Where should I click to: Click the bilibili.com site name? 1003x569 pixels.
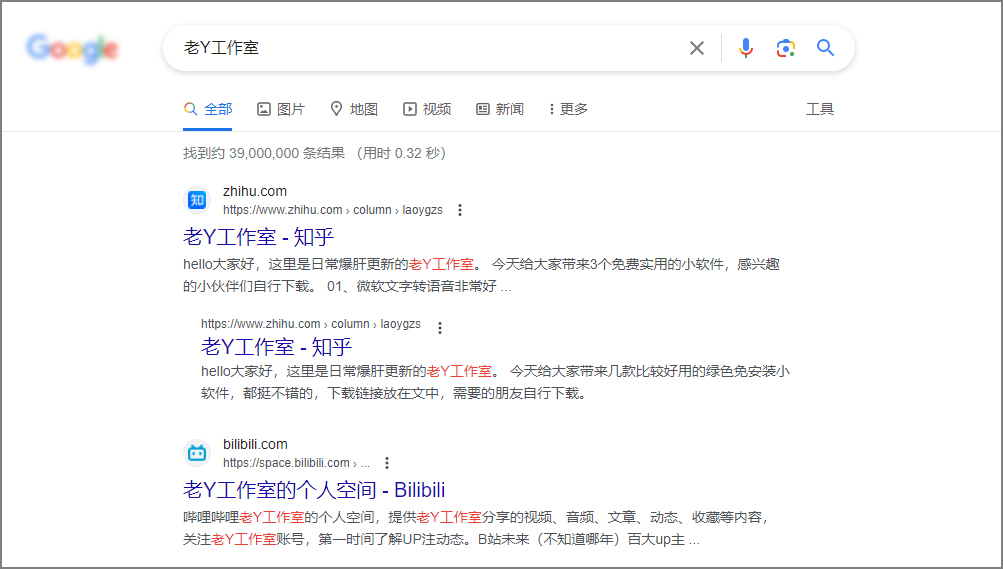[x=255, y=444]
